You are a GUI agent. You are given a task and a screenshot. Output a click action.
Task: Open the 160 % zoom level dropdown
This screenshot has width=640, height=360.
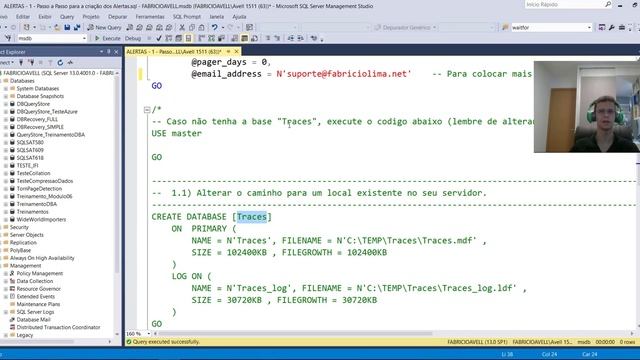pos(149,334)
